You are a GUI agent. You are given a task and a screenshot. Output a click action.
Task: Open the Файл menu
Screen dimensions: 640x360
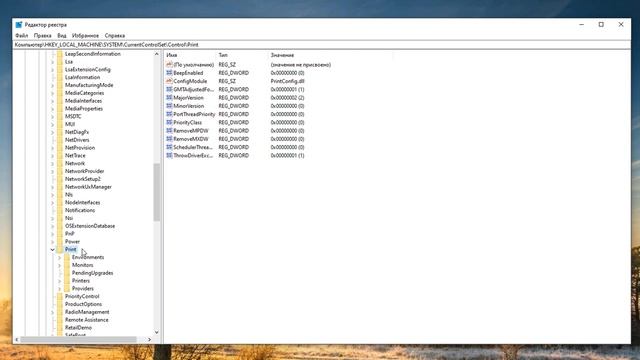[x=22, y=36]
